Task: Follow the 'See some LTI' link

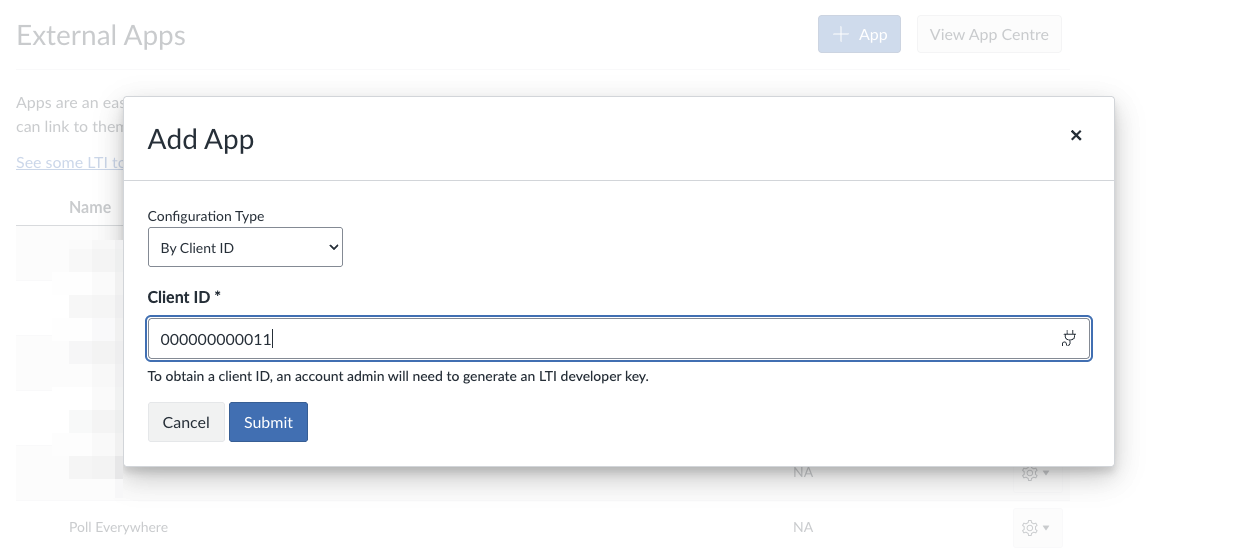Action: coord(70,162)
